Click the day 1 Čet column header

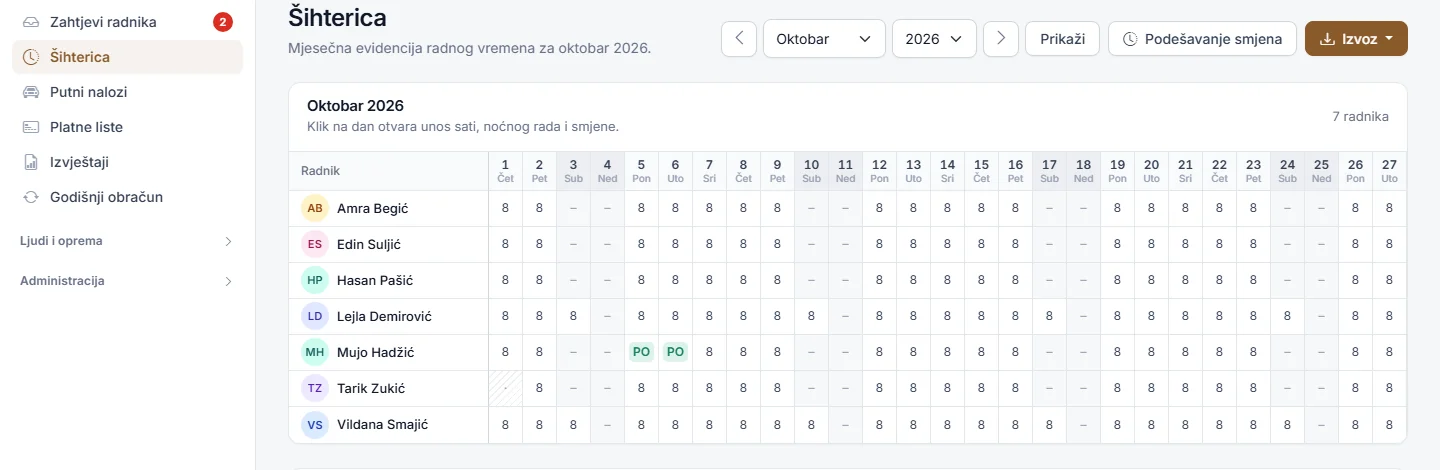(505, 171)
